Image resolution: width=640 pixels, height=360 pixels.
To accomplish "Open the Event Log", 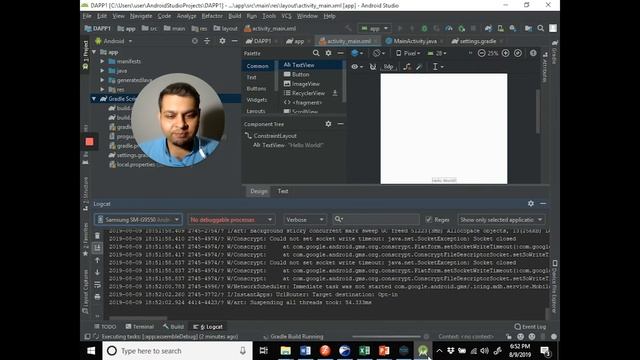I will pos(530,327).
